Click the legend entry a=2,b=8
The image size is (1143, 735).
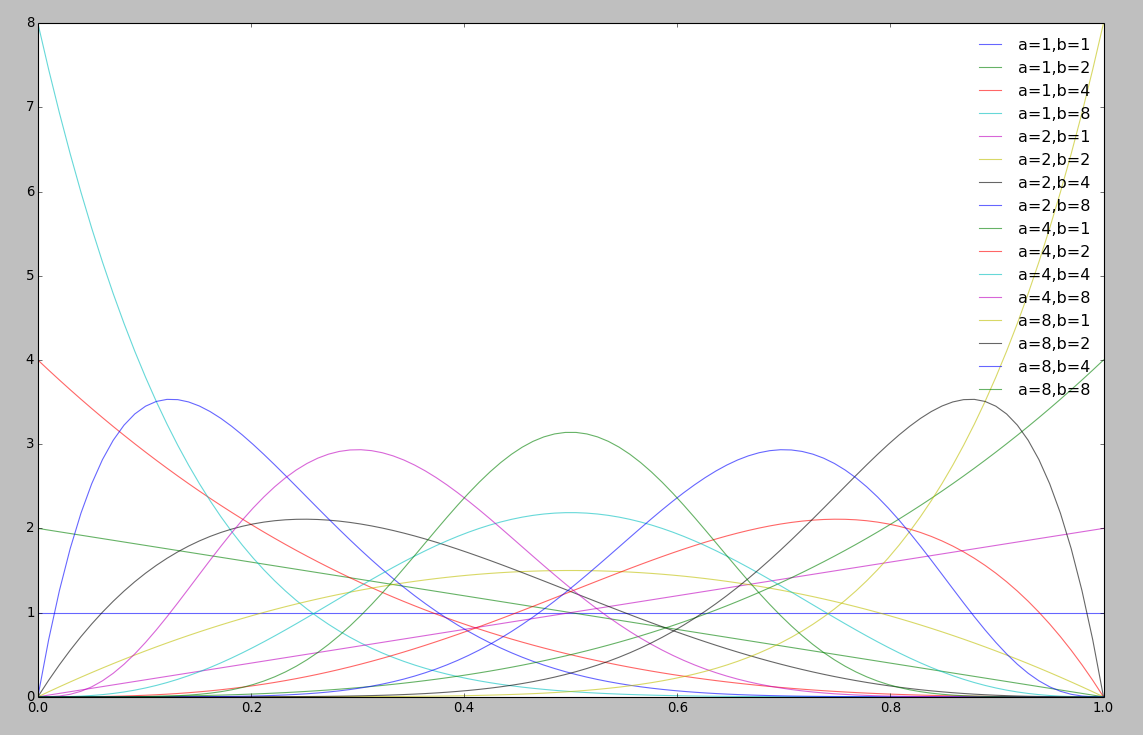click(1034, 206)
